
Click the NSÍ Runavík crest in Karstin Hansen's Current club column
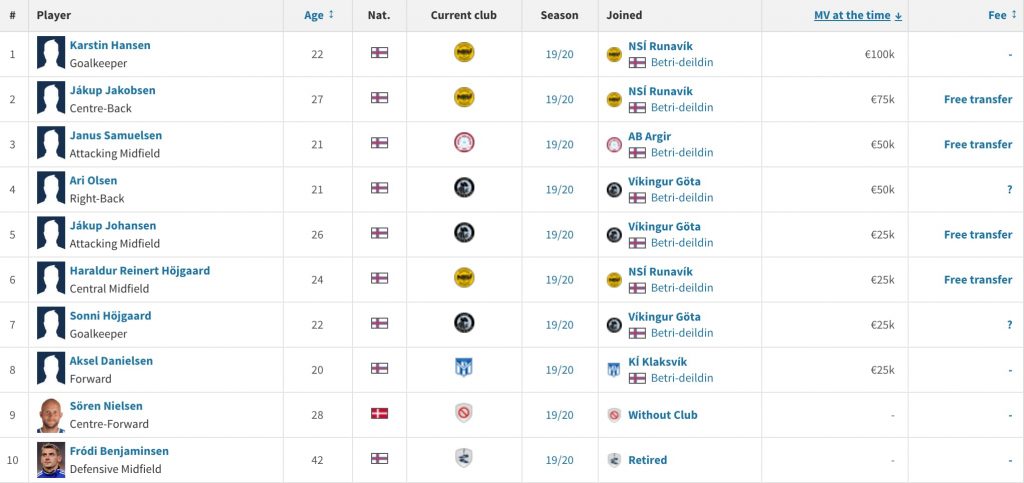coord(464,52)
